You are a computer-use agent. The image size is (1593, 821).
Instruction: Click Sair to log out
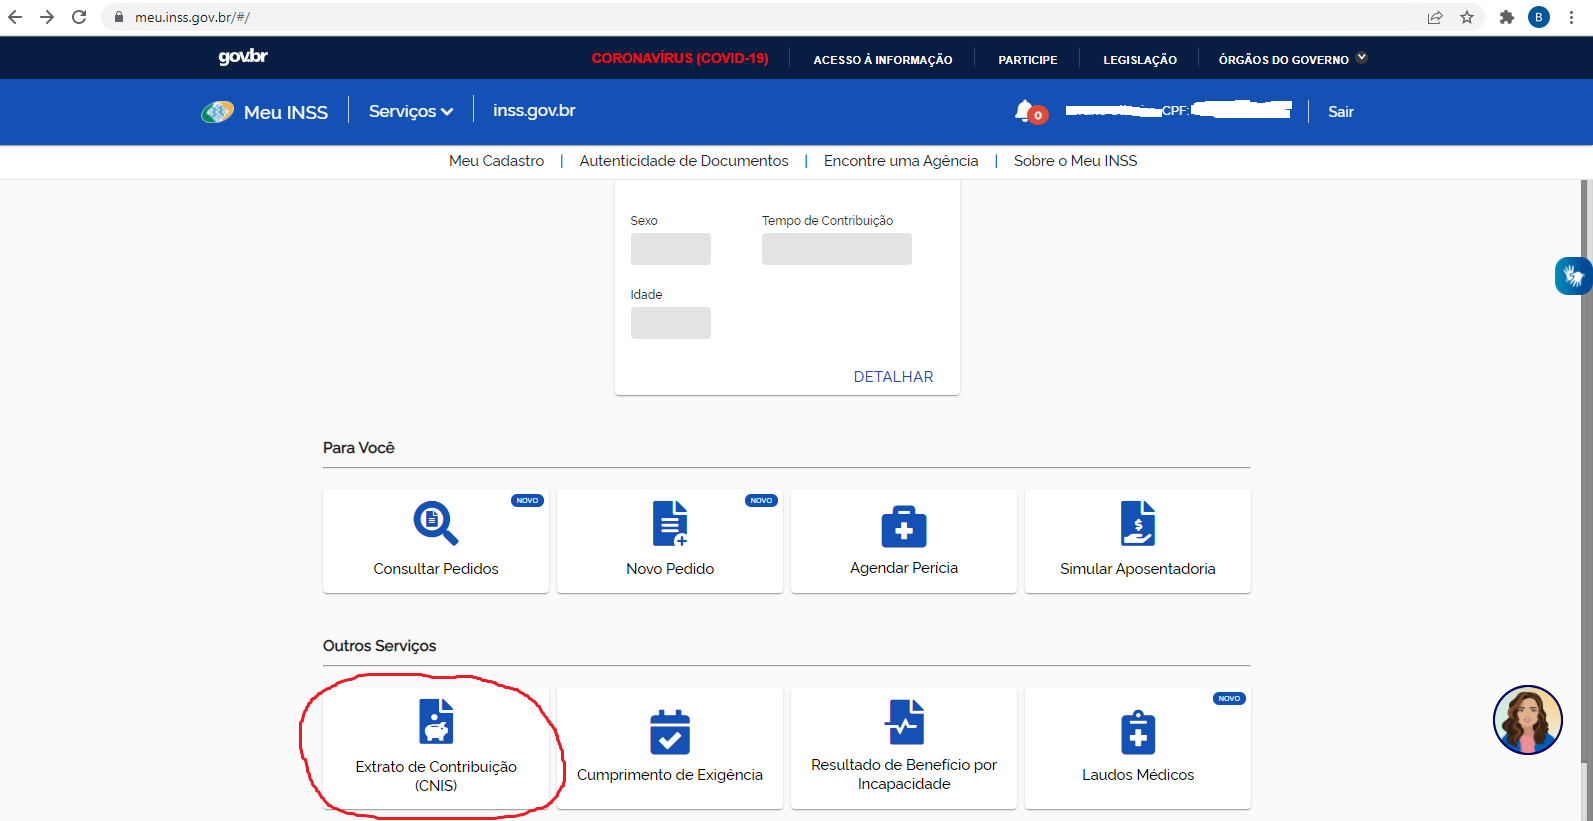(1340, 112)
